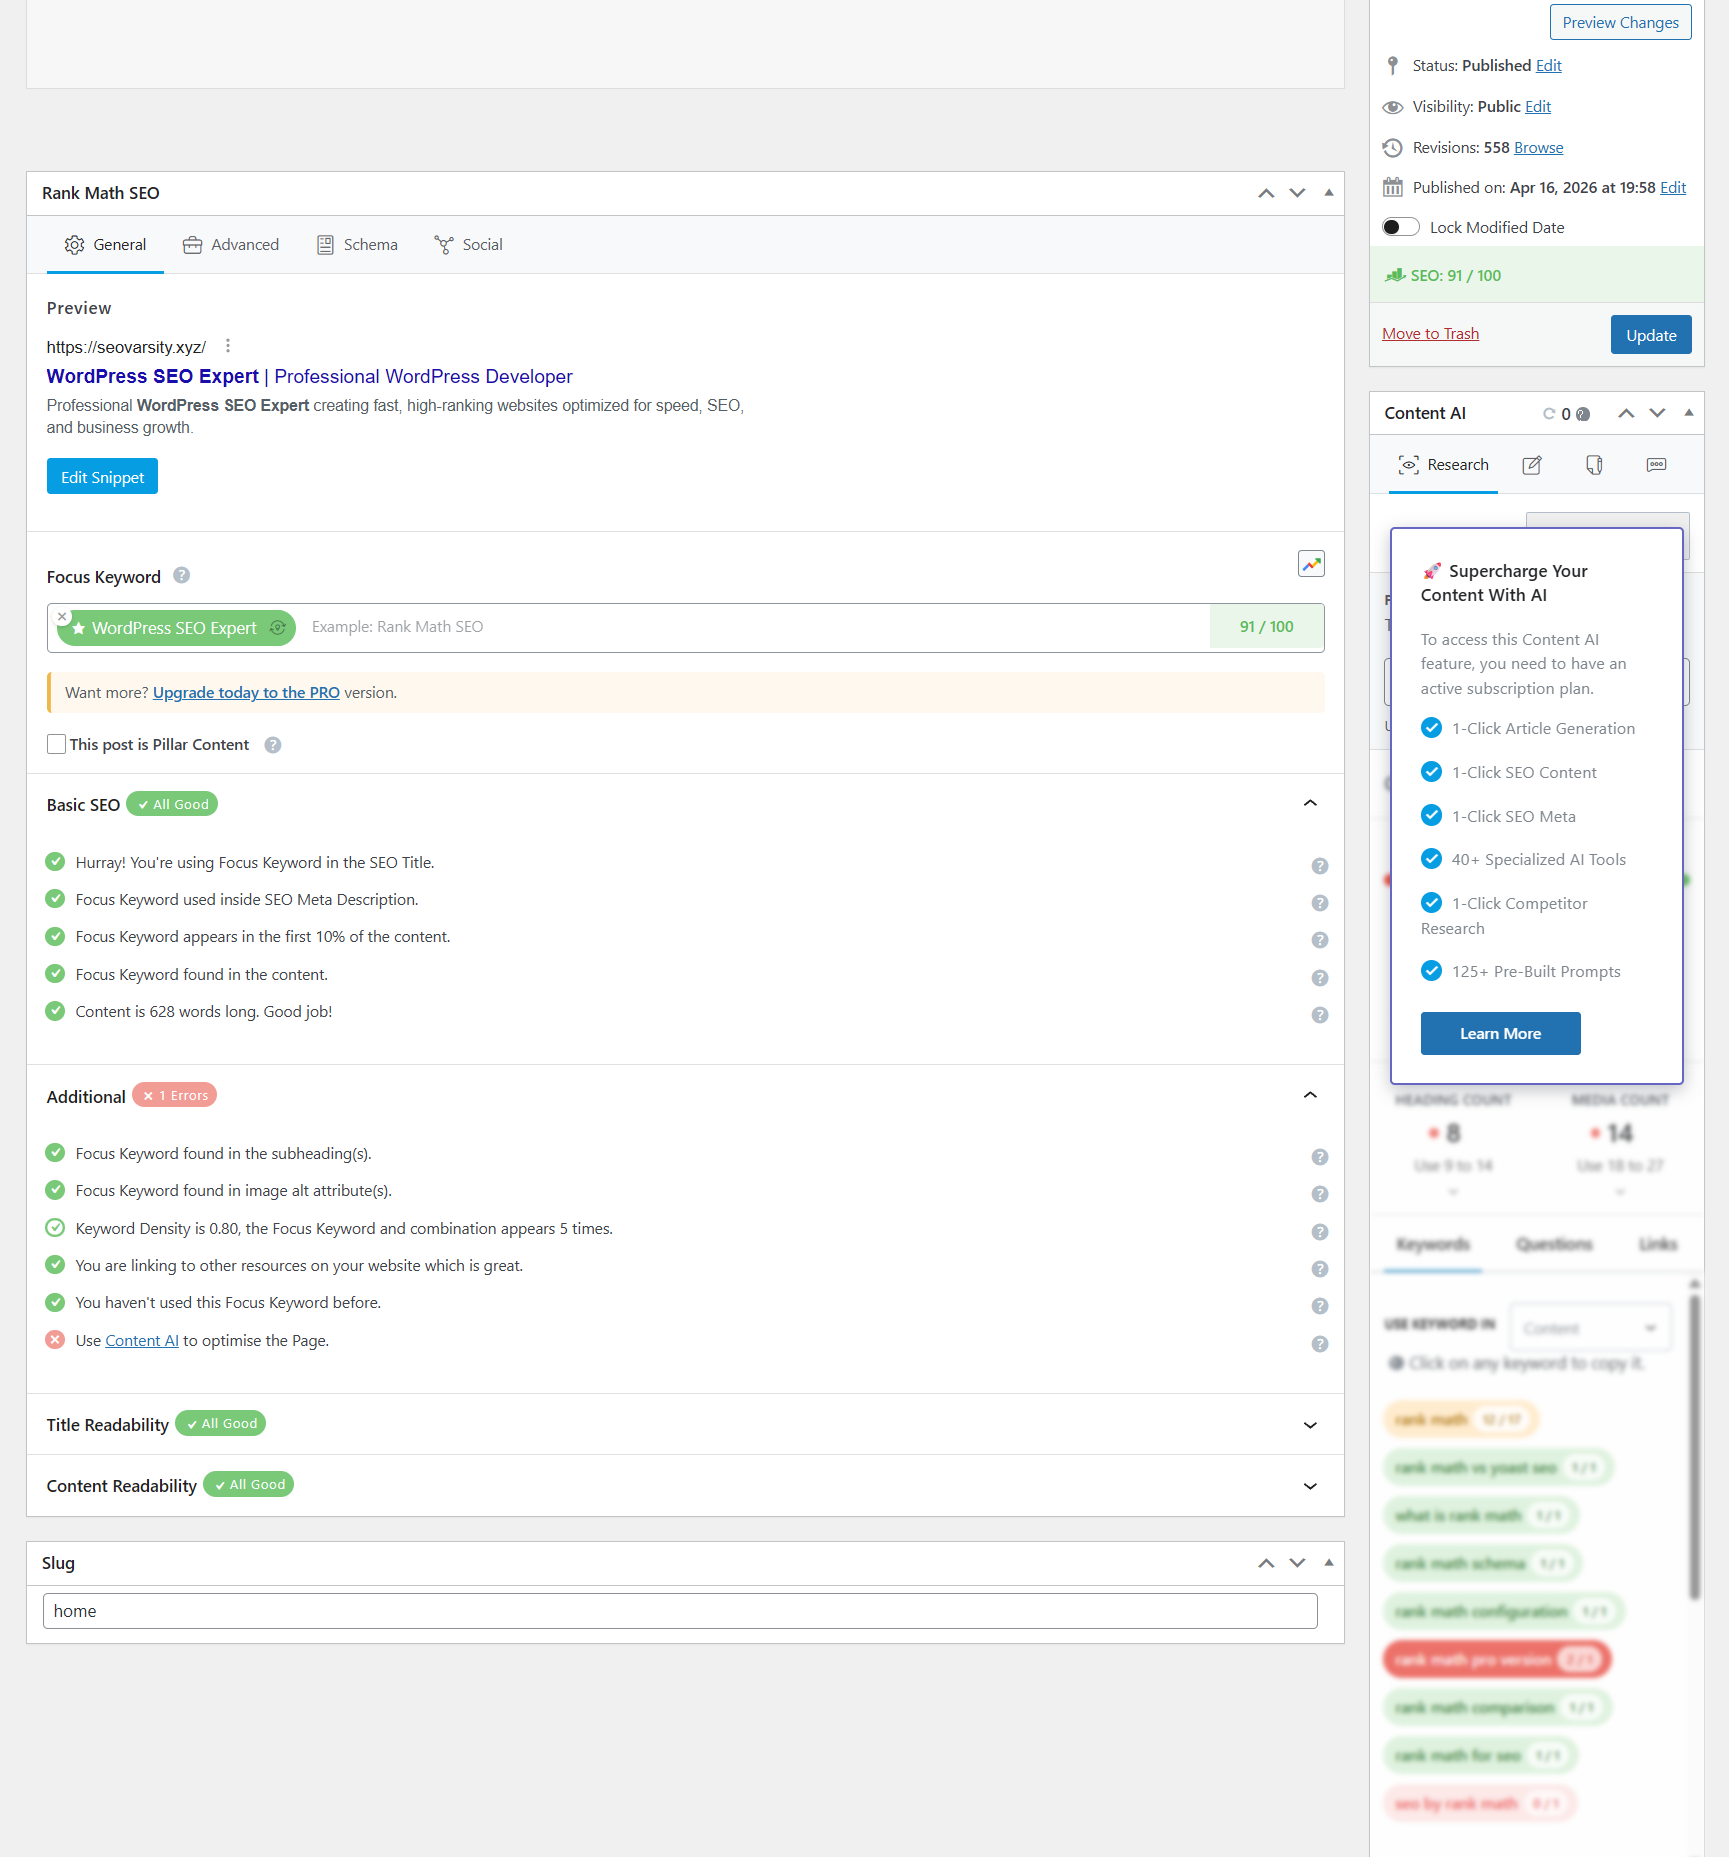Move Rank Math SEO panel down
The width and height of the screenshot is (1729, 1857).
[x=1297, y=193]
